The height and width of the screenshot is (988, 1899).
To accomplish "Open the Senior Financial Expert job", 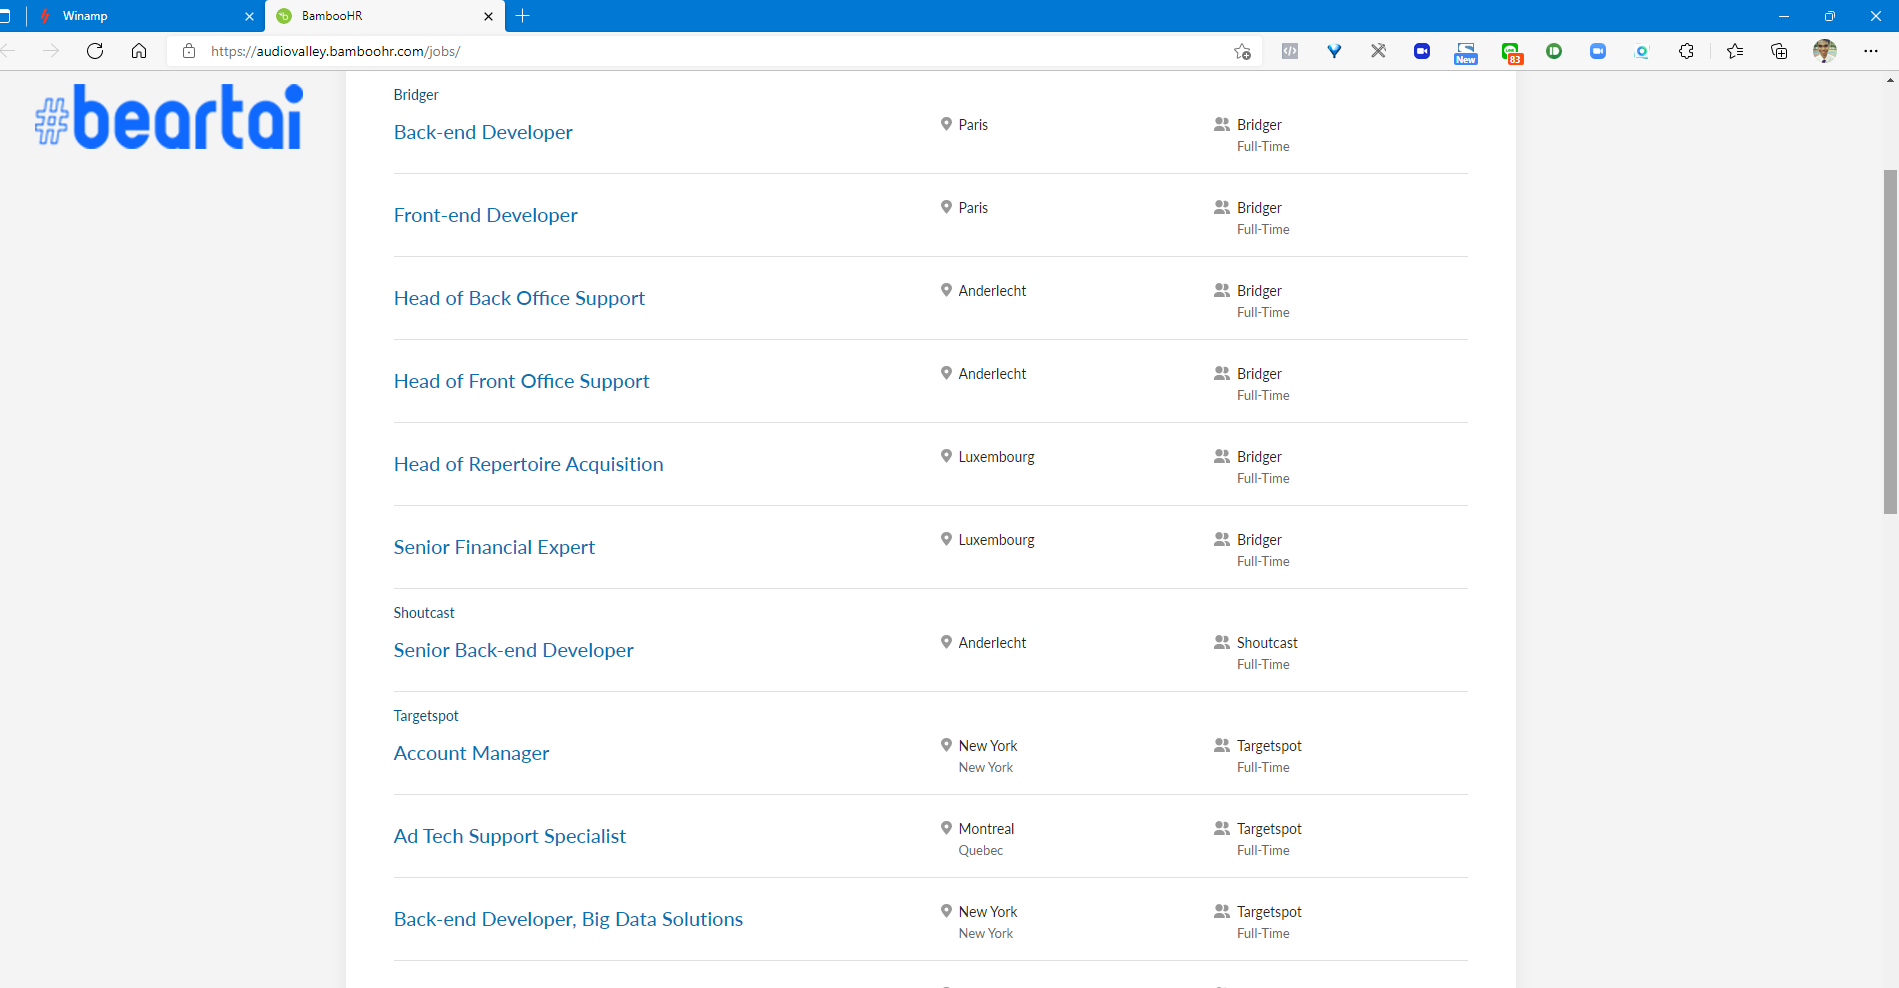I will tap(494, 547).
